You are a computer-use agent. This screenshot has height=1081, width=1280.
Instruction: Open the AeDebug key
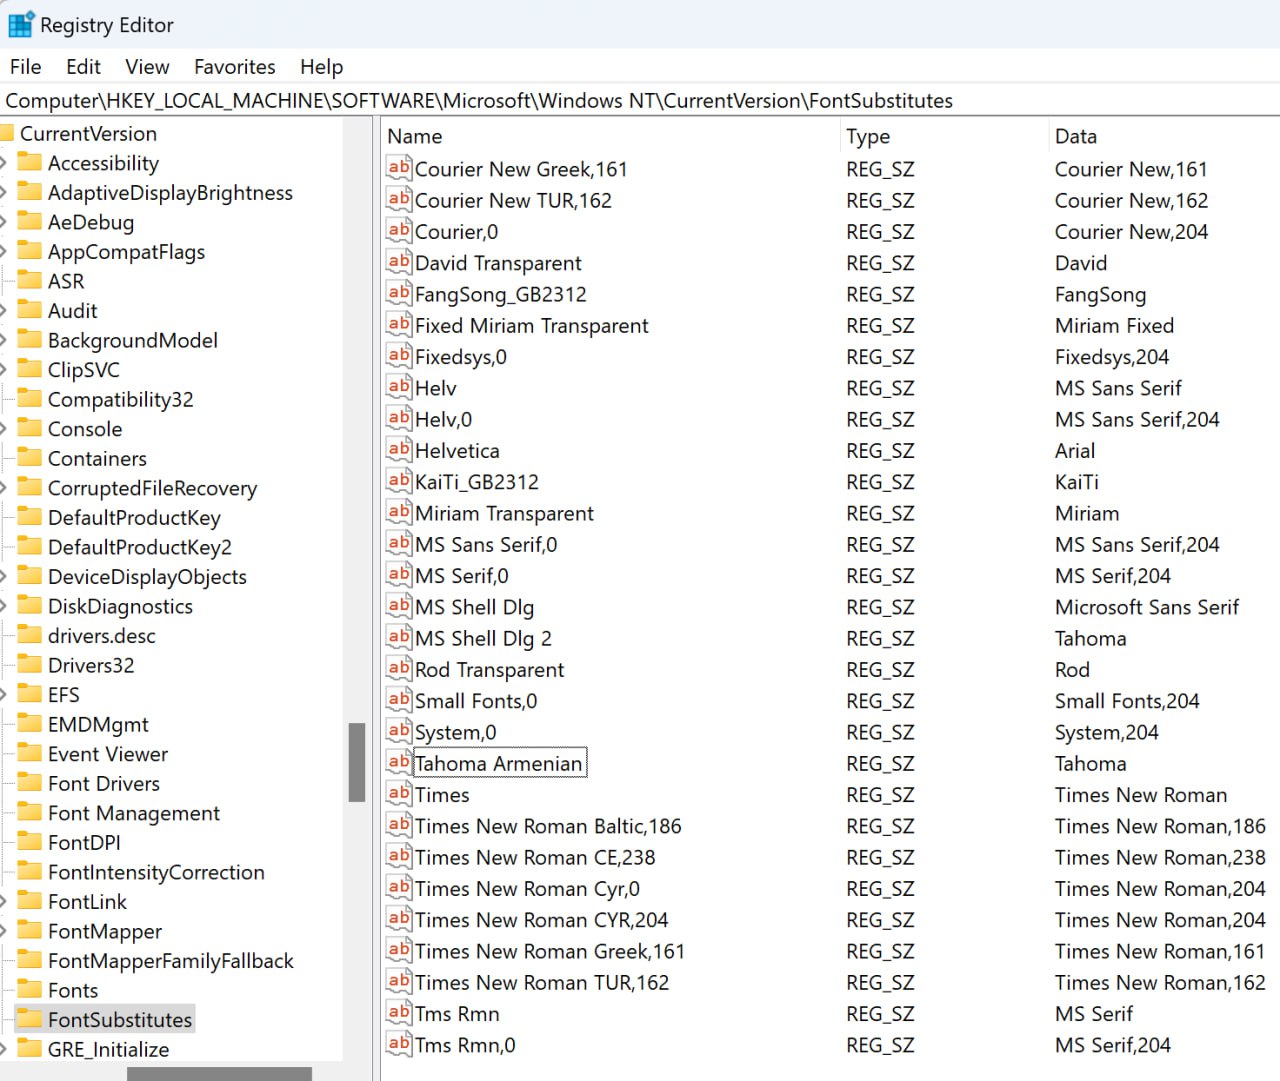91,222
